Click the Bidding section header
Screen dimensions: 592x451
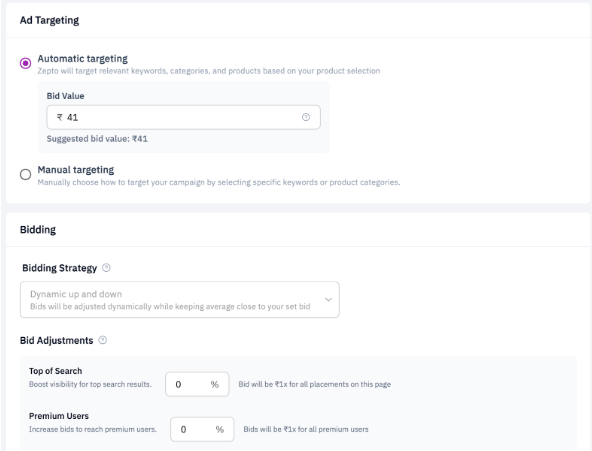[x=38, y=229]
